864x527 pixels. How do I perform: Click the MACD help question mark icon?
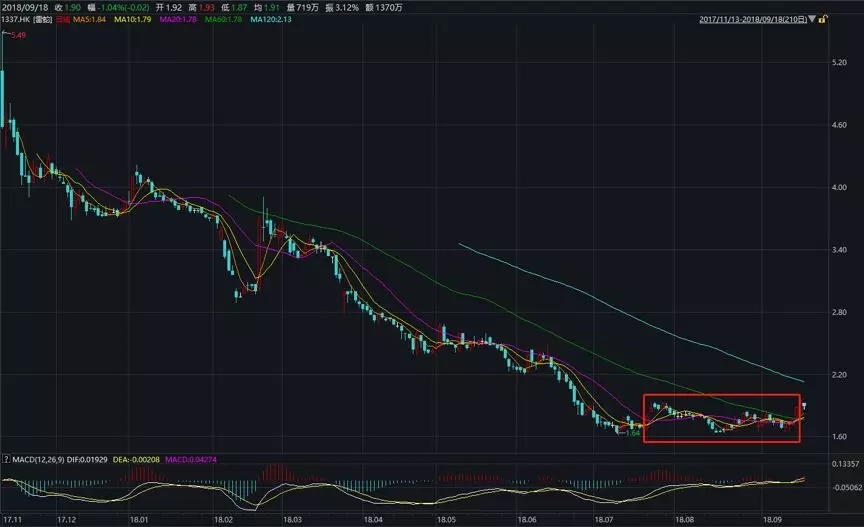[x=5, y=459]
